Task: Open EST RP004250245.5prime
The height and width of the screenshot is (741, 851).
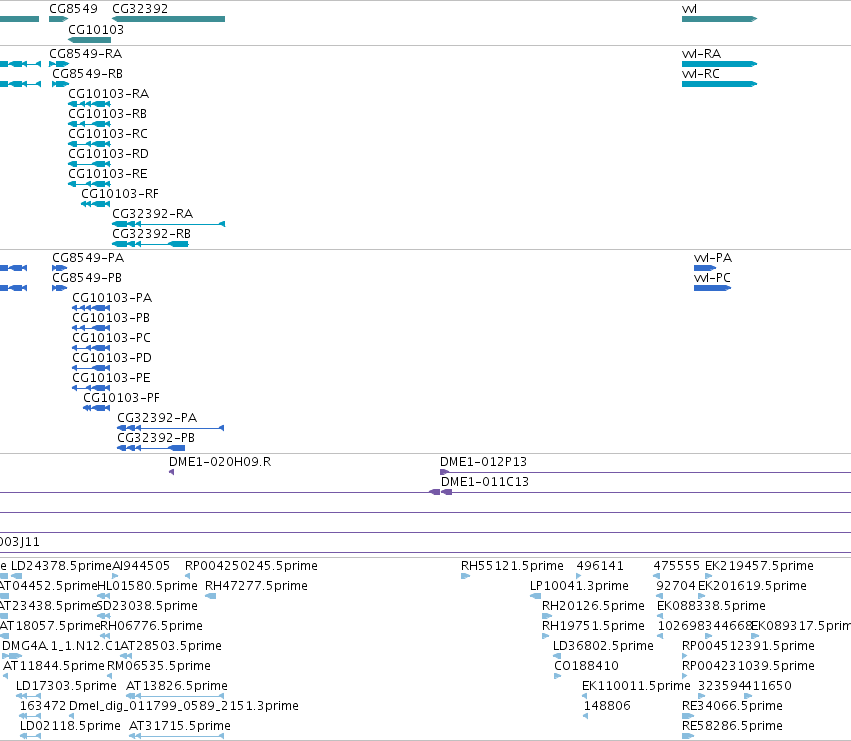Action: pos(251,566)
